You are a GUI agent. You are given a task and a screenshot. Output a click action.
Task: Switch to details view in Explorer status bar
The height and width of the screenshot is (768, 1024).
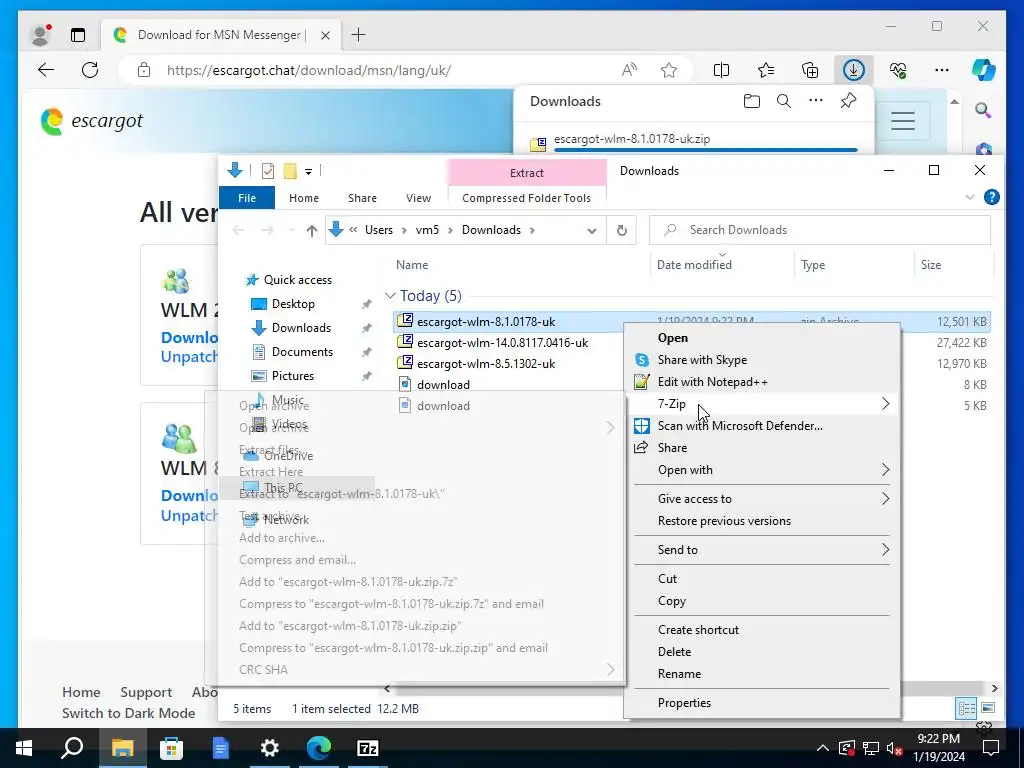click(966, 708)
